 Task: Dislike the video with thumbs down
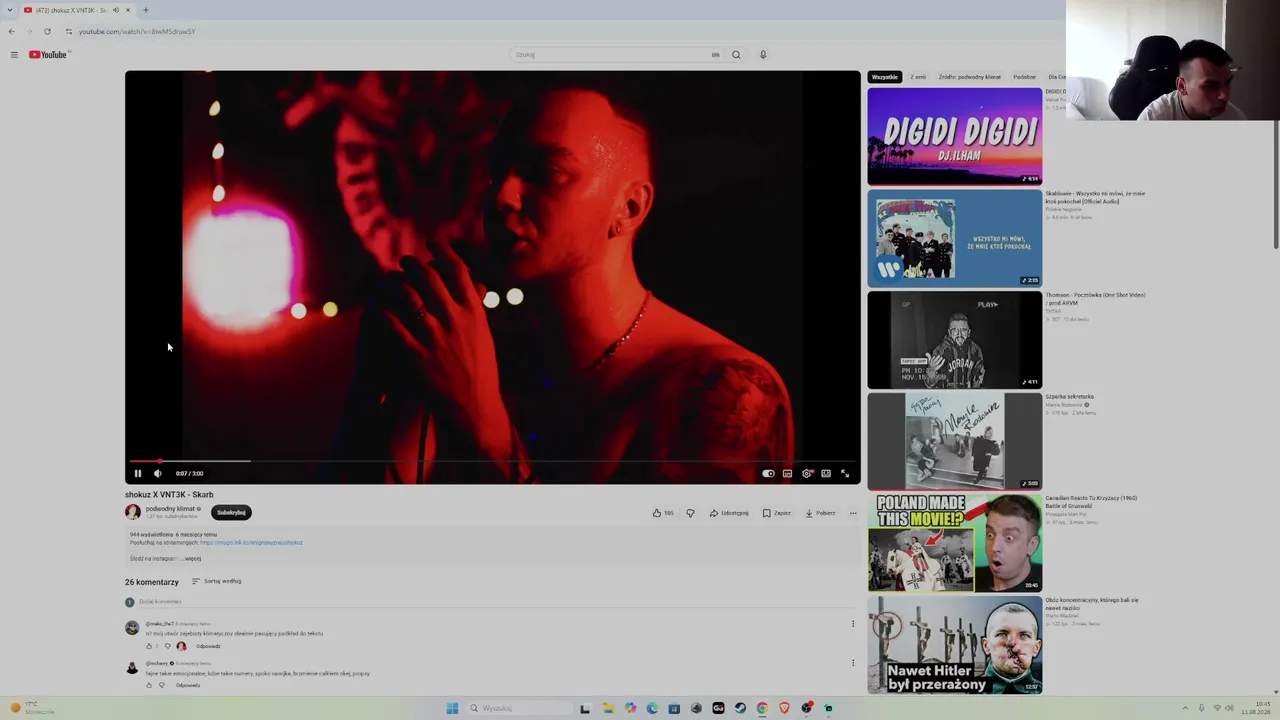pos(690,513)
